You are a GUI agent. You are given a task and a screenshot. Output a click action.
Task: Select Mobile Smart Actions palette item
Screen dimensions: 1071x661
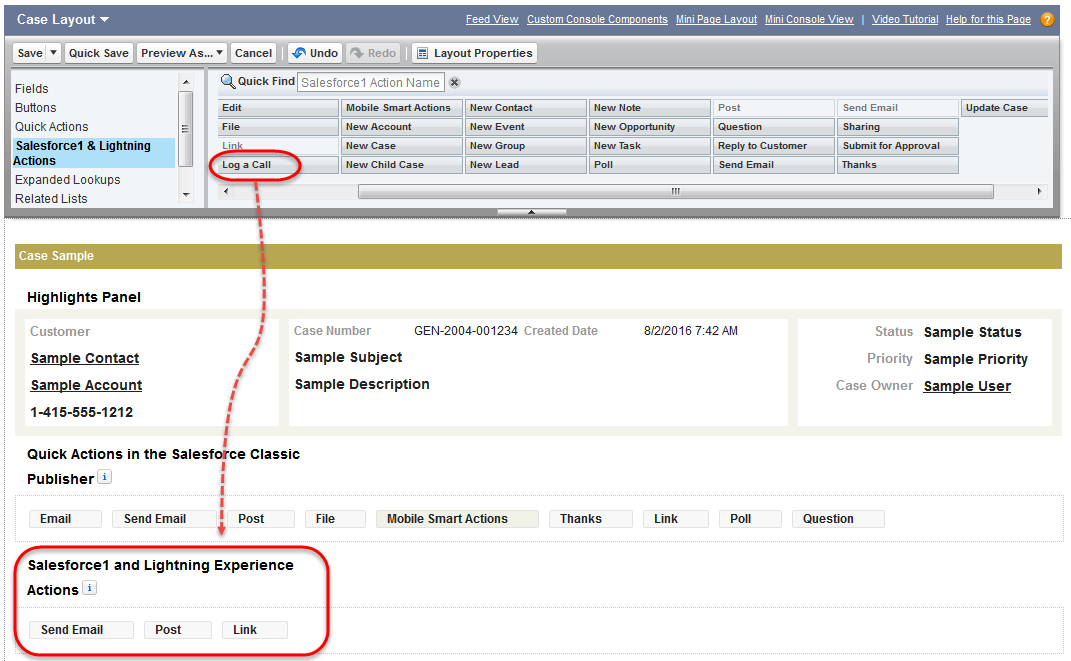tap(402, 108)
